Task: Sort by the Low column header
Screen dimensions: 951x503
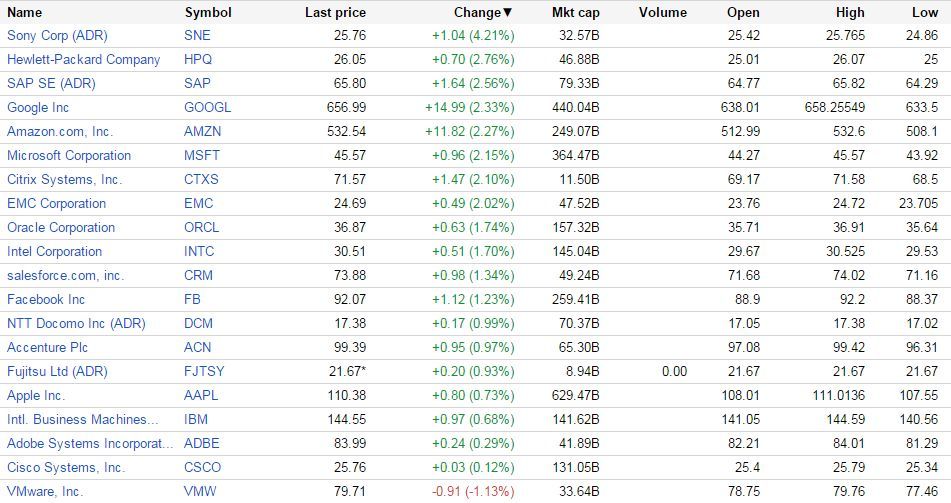Action: coord(925,13)
